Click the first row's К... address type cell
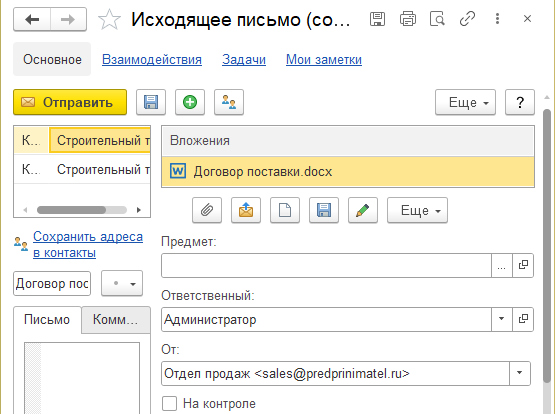555x414 pixels. point(31,140)
